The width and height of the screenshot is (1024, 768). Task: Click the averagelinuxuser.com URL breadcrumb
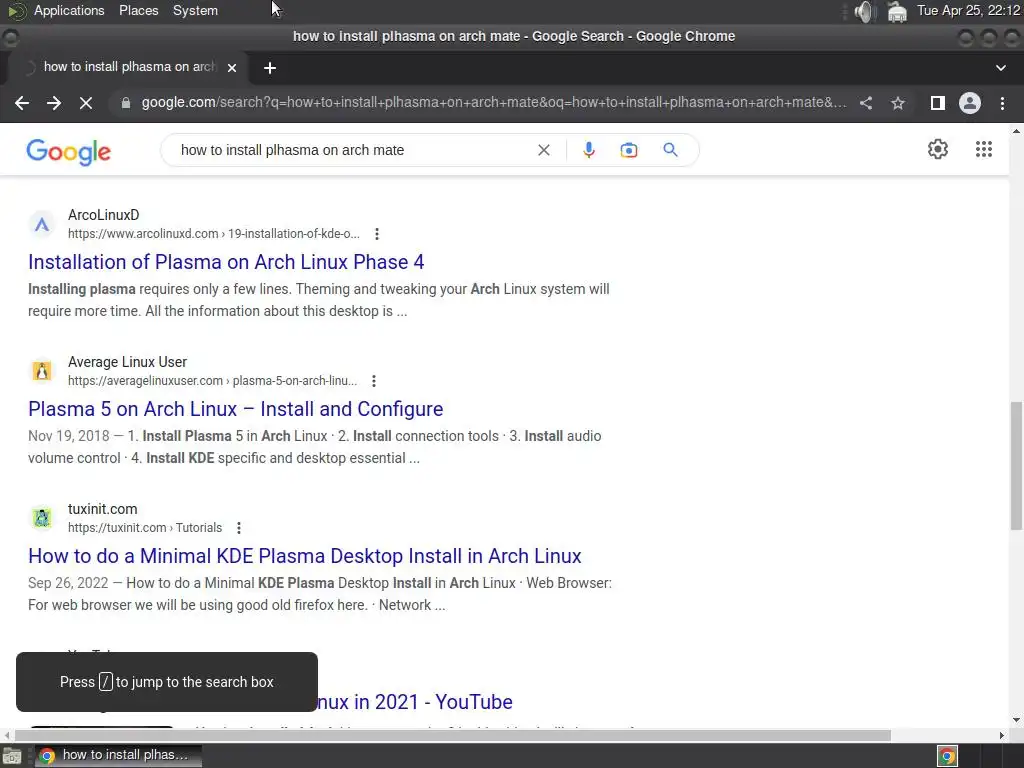click(x=212, y=381)
